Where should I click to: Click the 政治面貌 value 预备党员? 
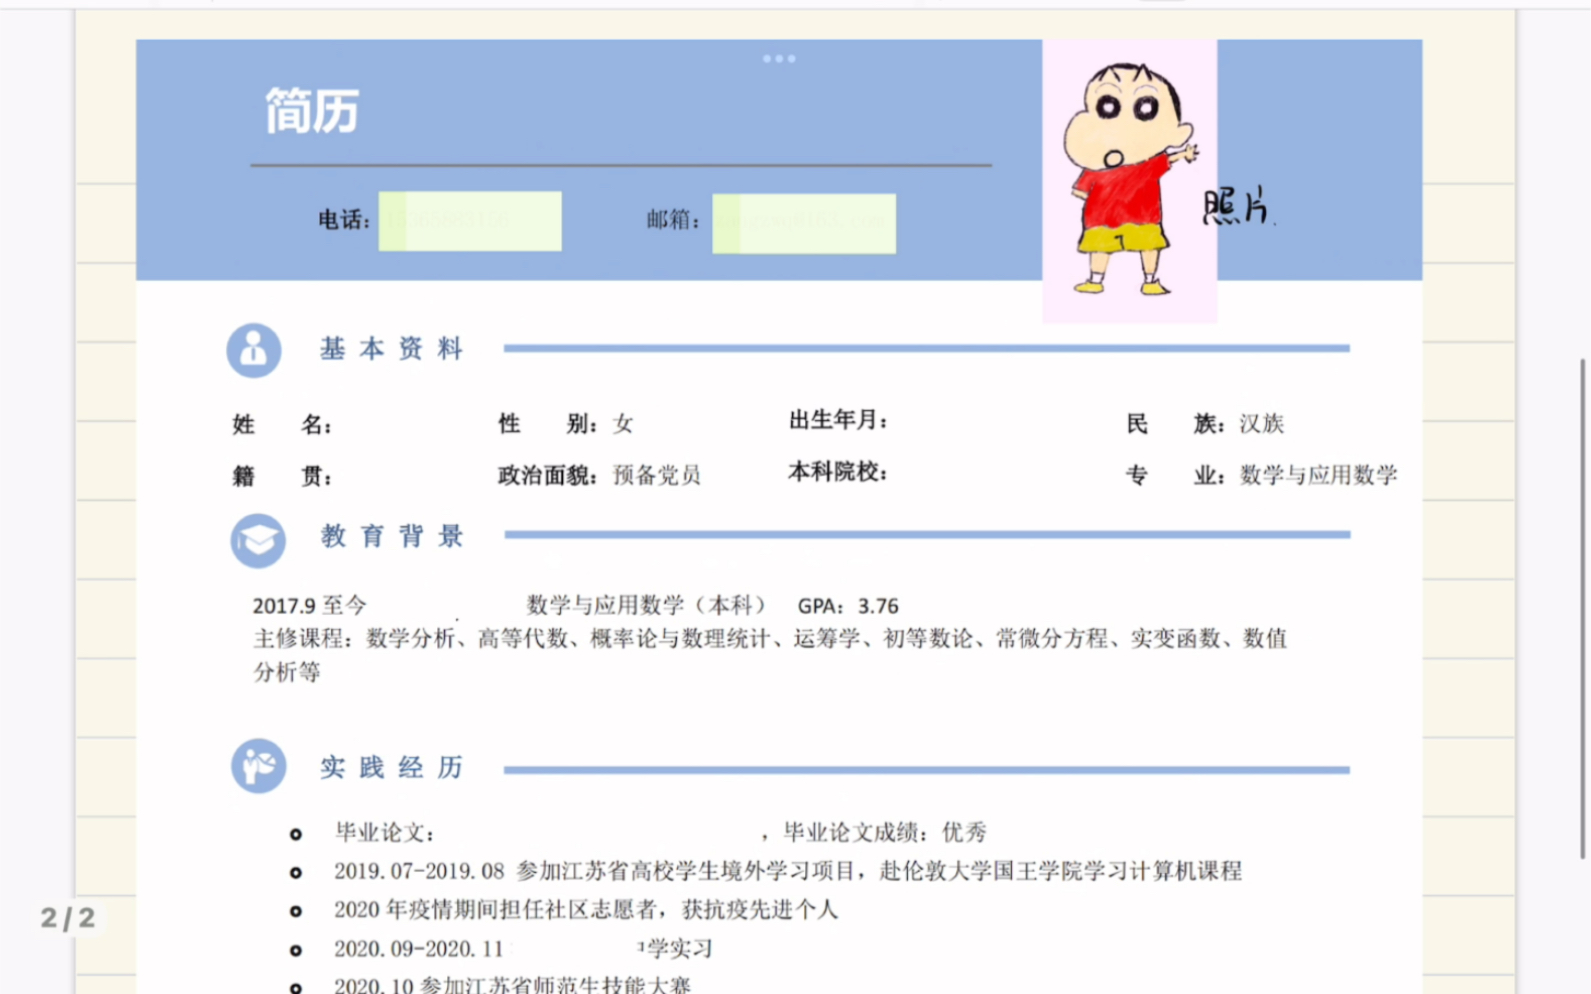(x=657, y=475)
